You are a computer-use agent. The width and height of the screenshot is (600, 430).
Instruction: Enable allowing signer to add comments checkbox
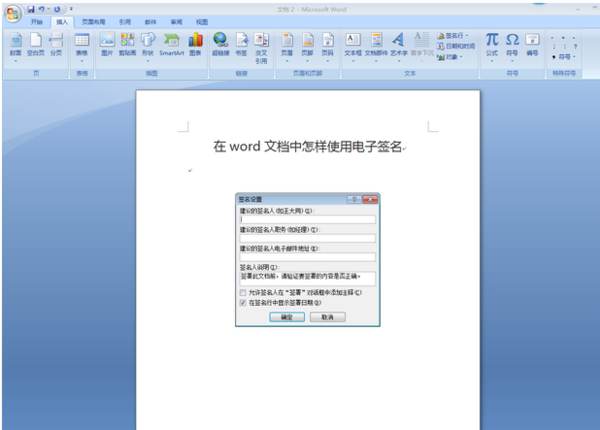243,292
